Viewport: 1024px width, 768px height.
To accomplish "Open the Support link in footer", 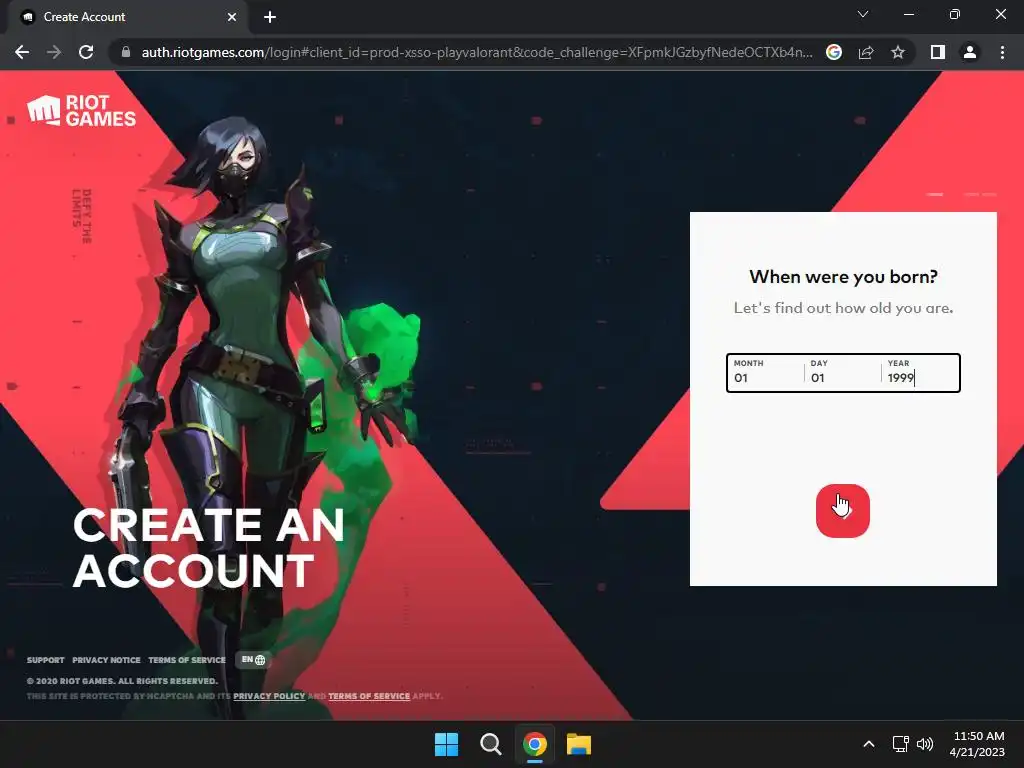I will [46, 660].
